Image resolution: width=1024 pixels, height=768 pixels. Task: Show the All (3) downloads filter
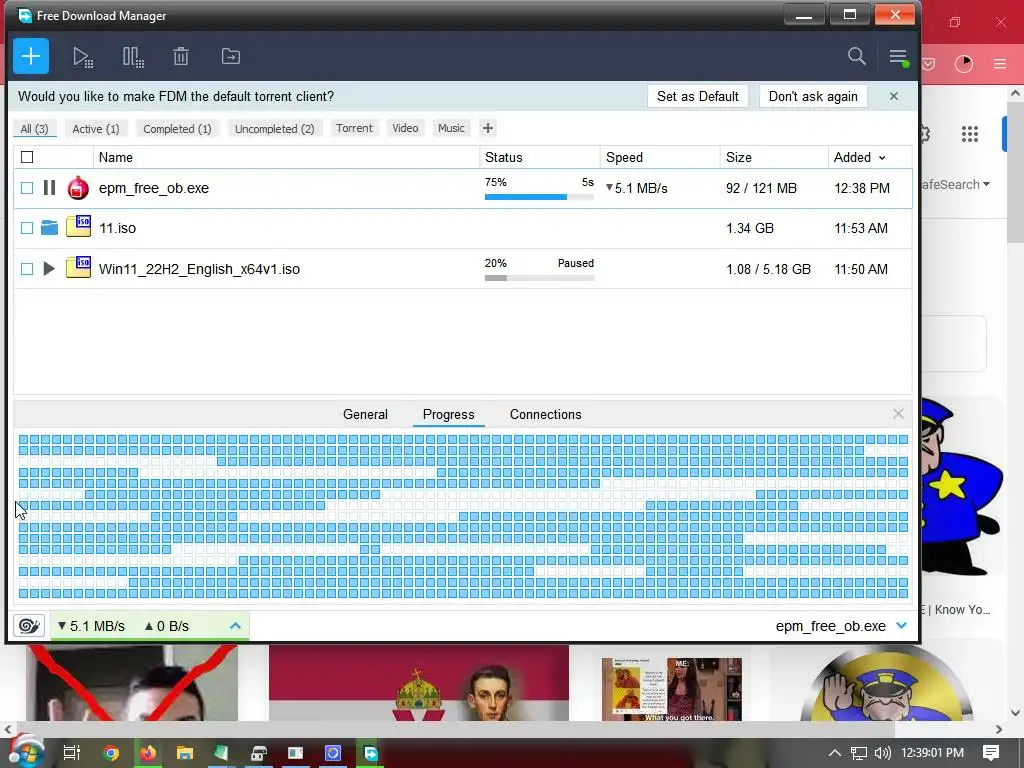pos(34,129)
